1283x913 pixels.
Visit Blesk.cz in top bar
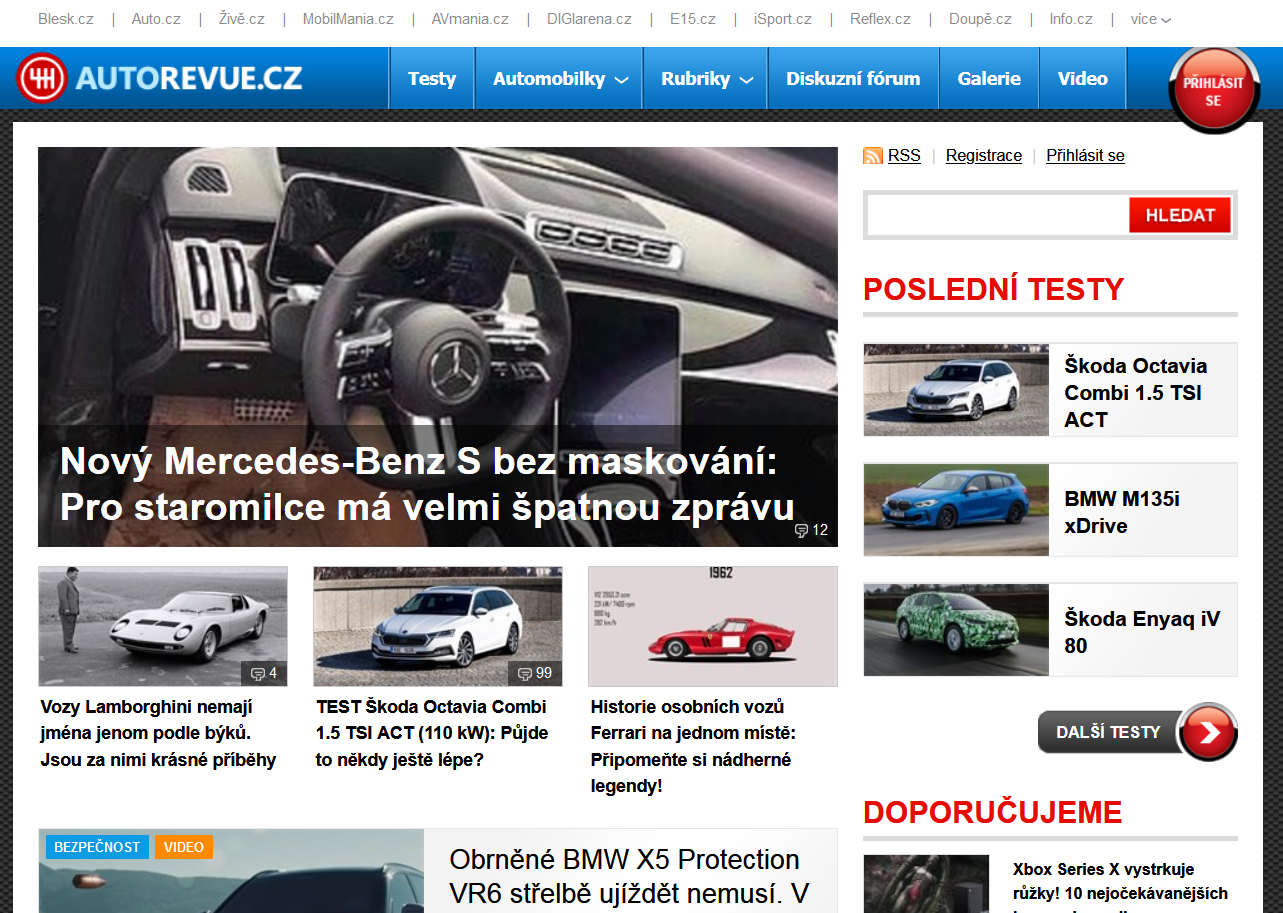click(x=66, y=19)
